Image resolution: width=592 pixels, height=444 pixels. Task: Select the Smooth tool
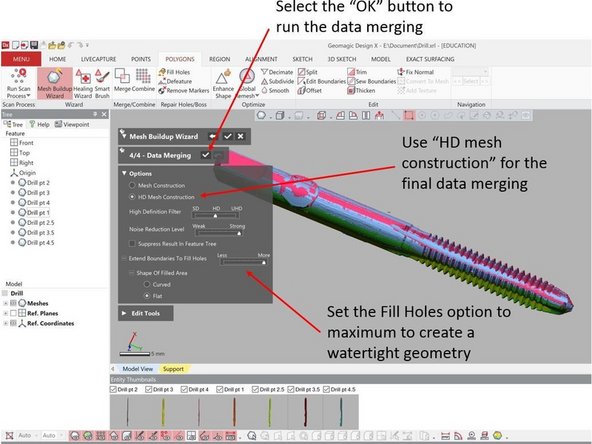point(275,91)
